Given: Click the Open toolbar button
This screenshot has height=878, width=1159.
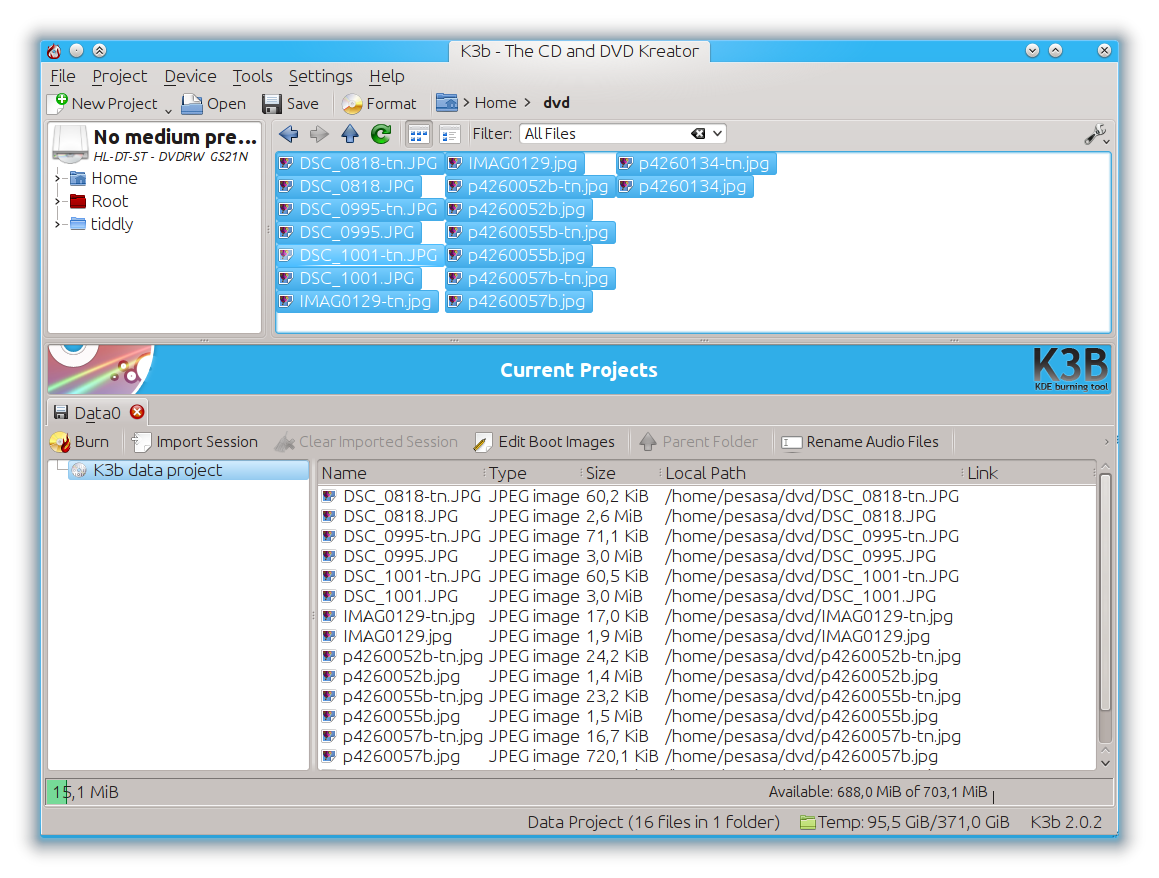Looking at the screenshot, I should (214, 103).
